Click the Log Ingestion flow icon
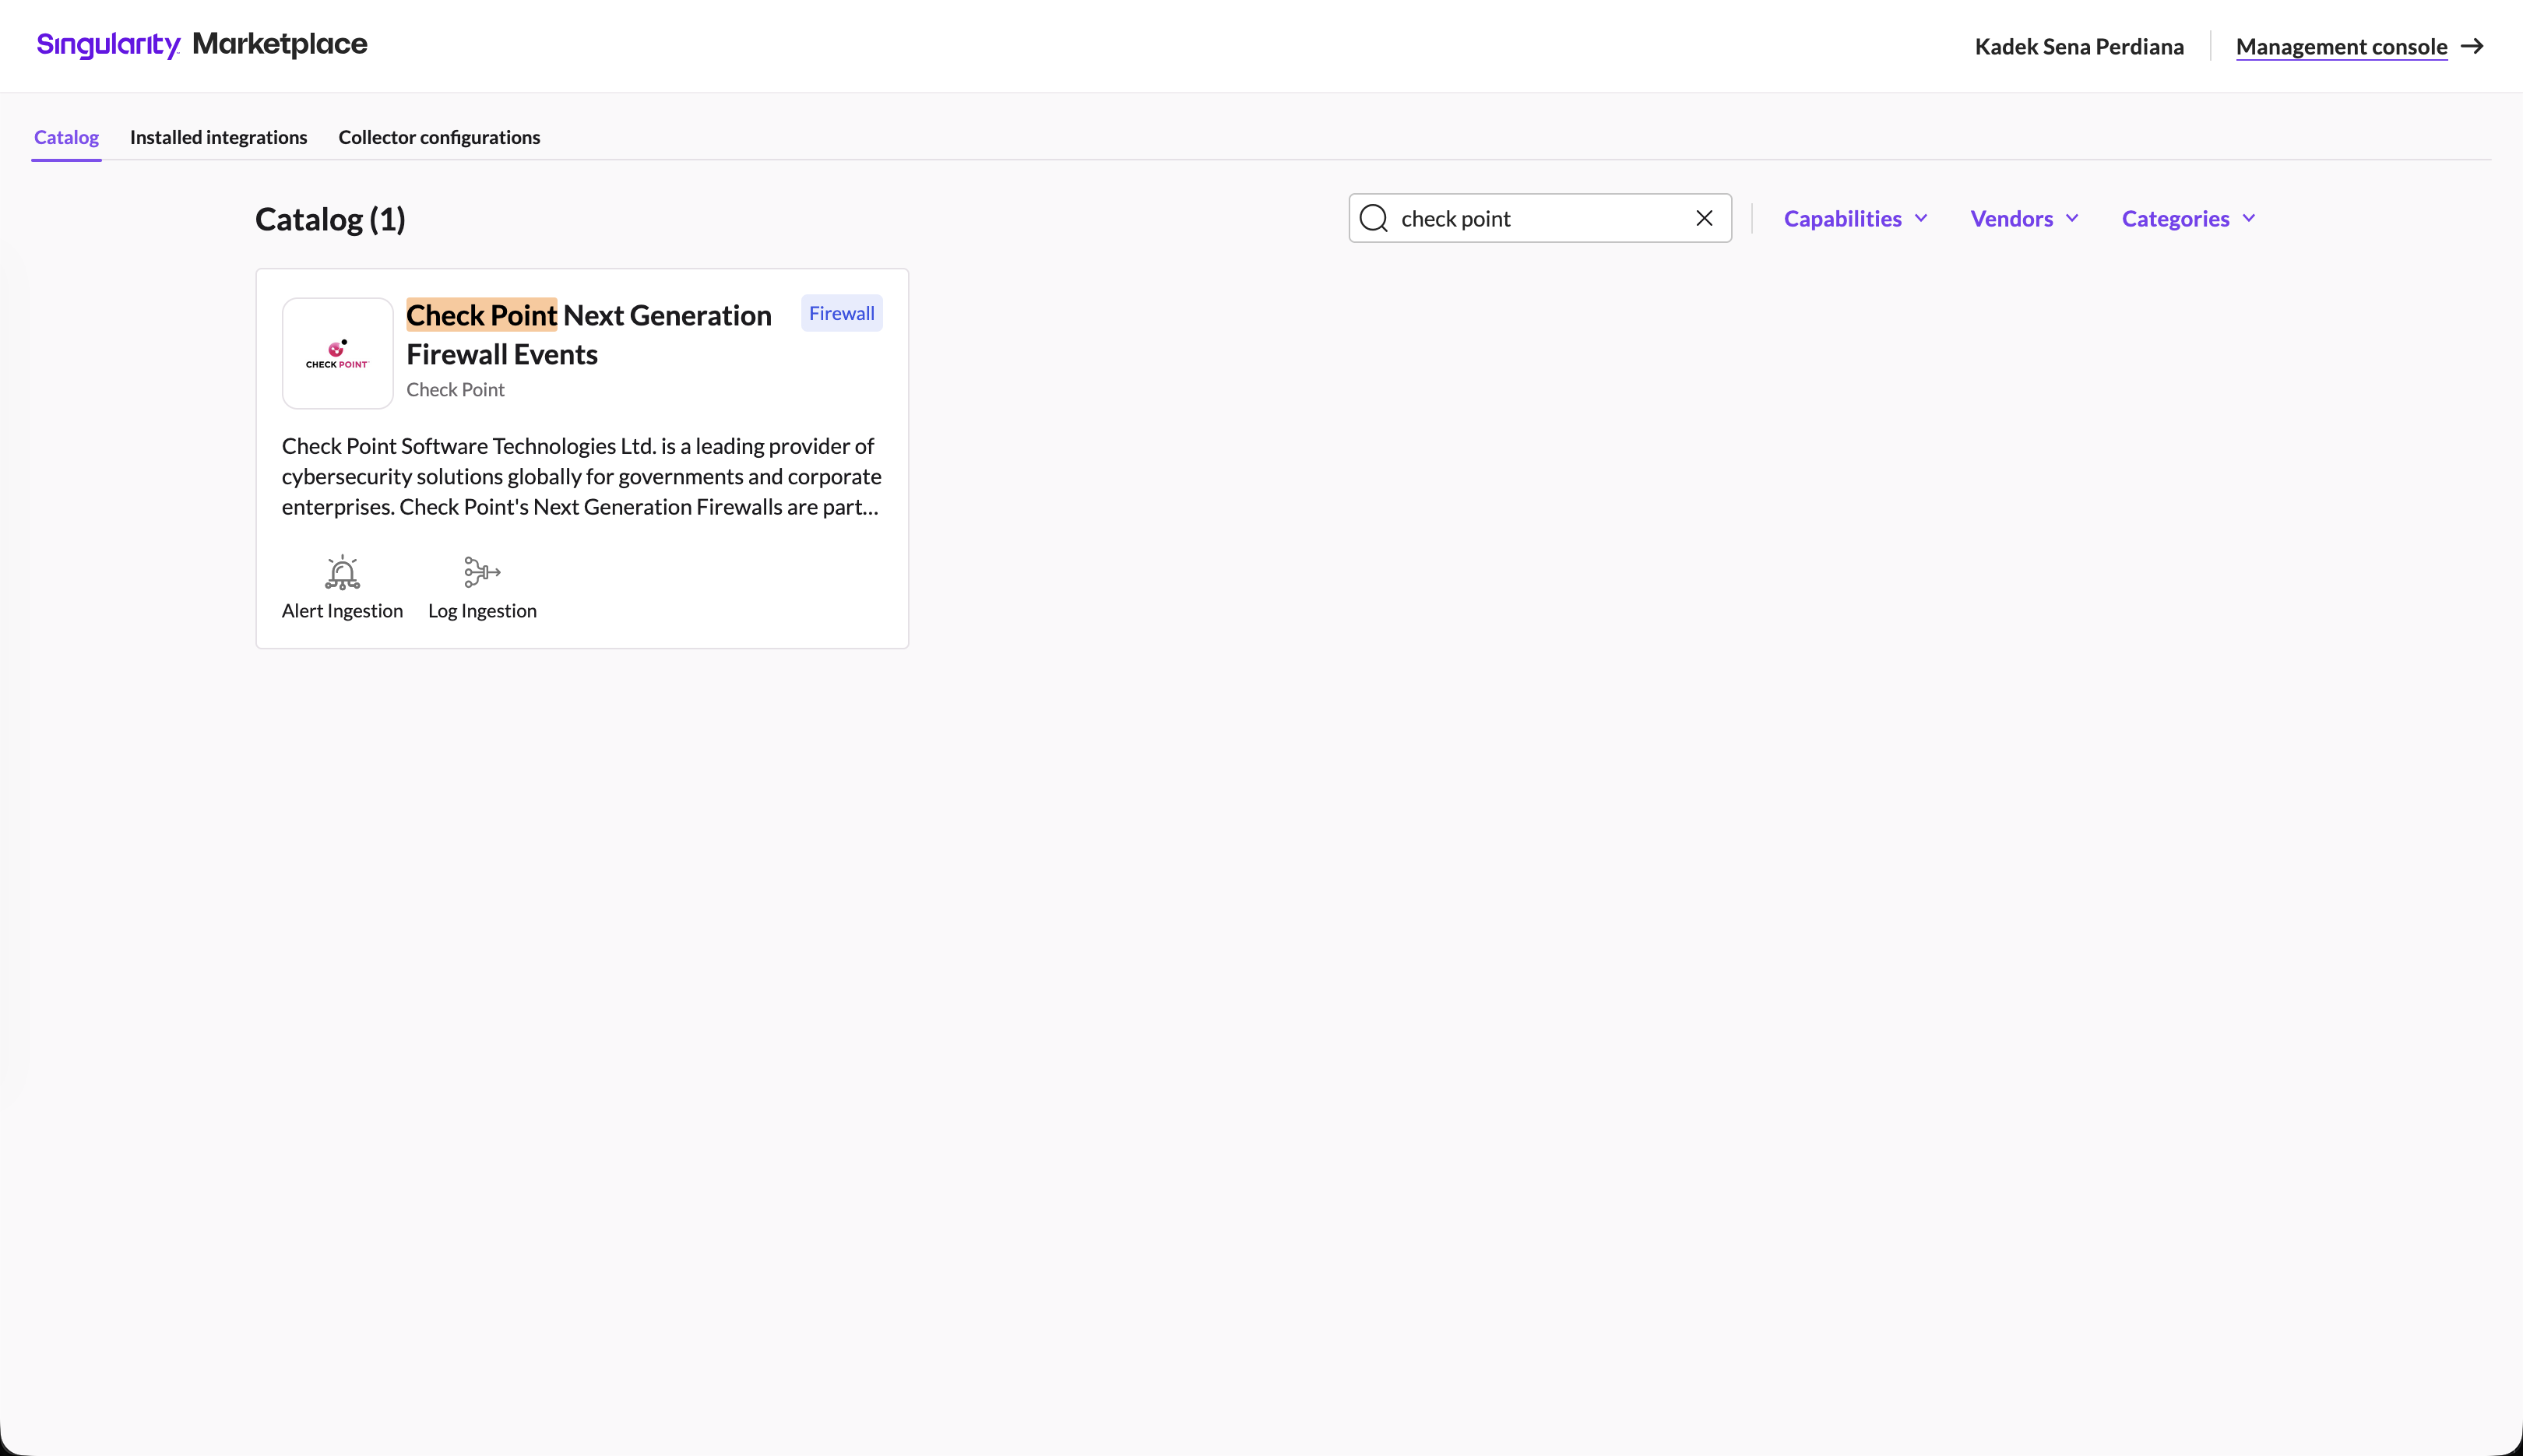Viewport: 2523px width, 1456px height. 482,572
